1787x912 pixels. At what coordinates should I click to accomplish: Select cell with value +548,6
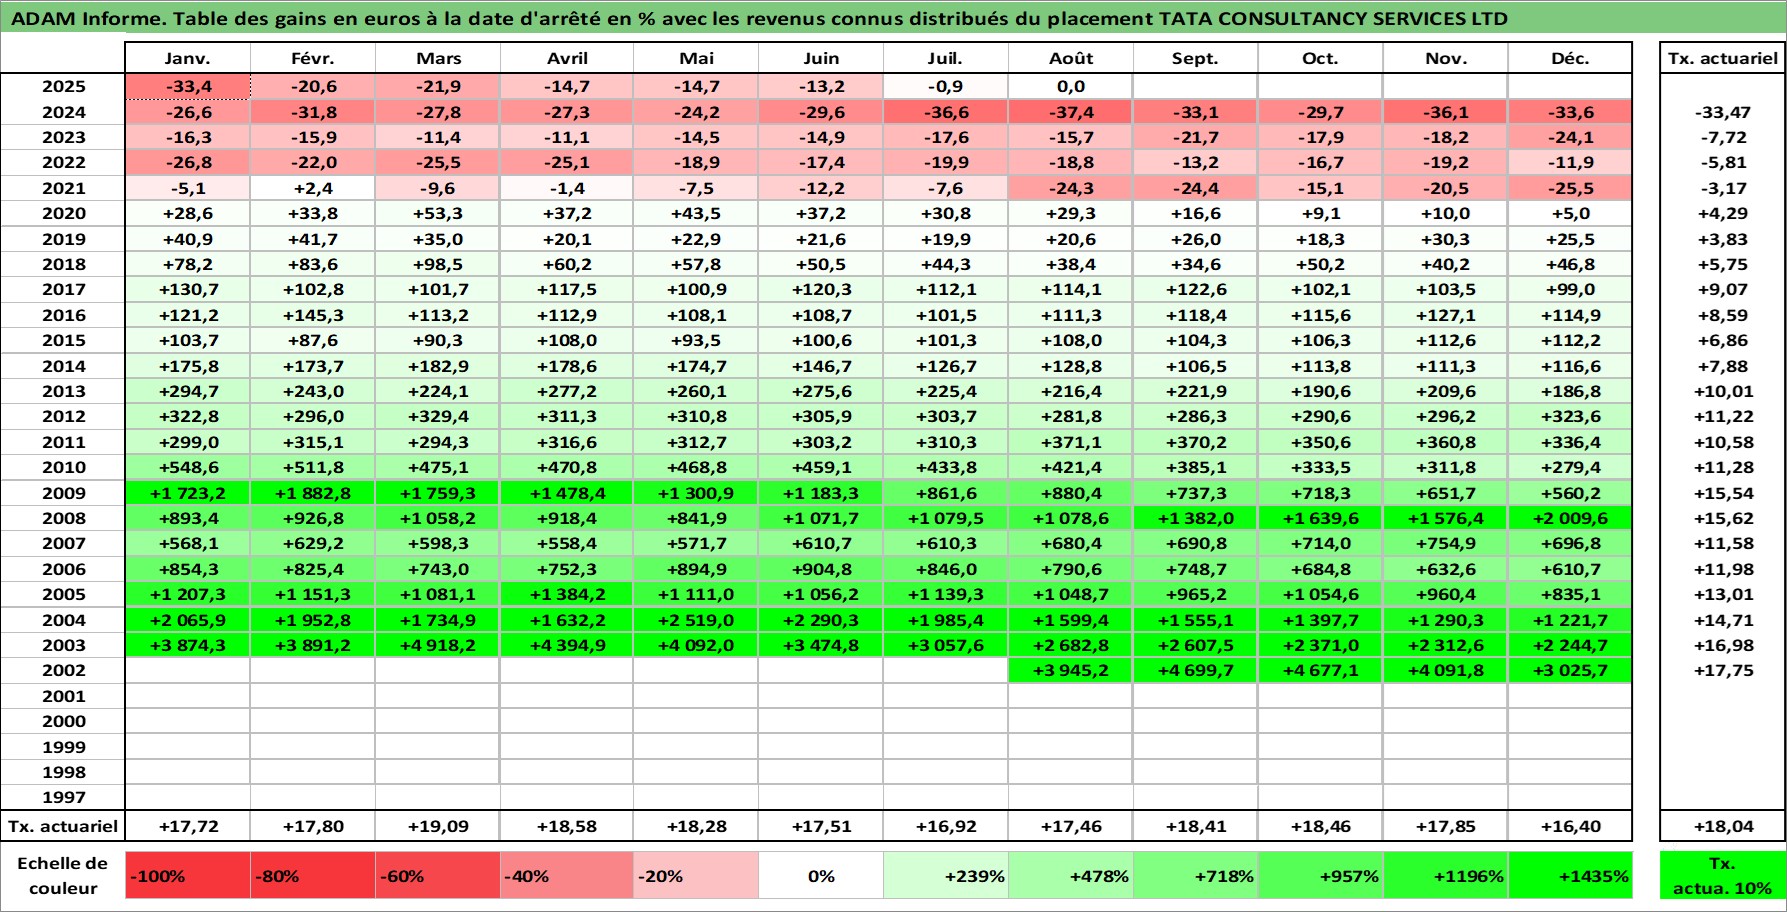188,467
